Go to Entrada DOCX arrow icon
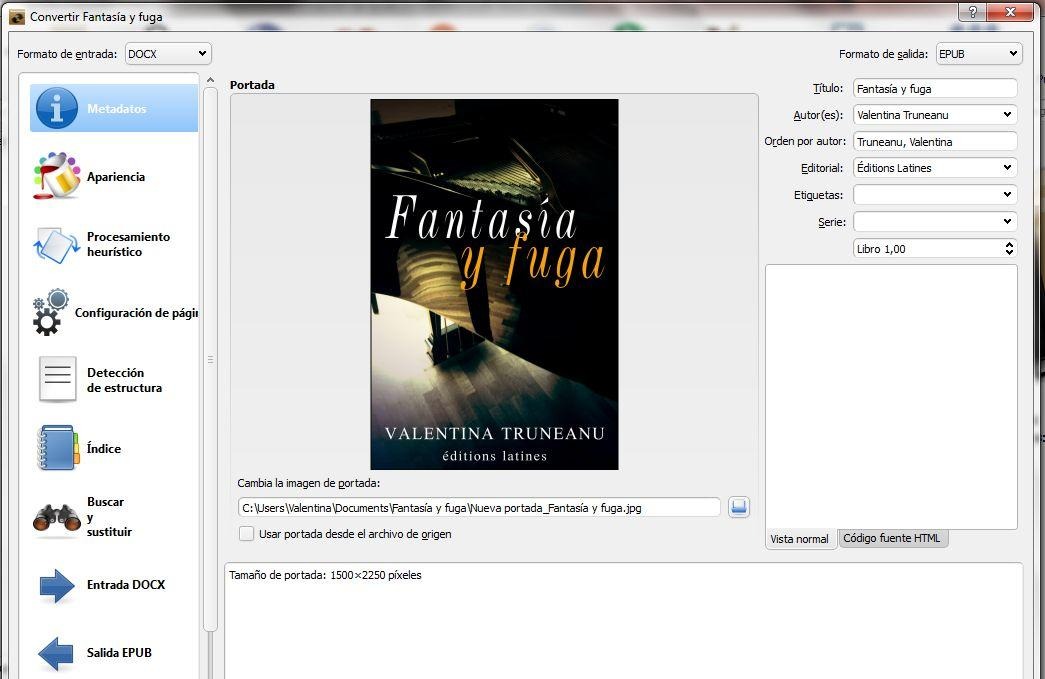The image size is (1045, 679). [x=57, y=585]
